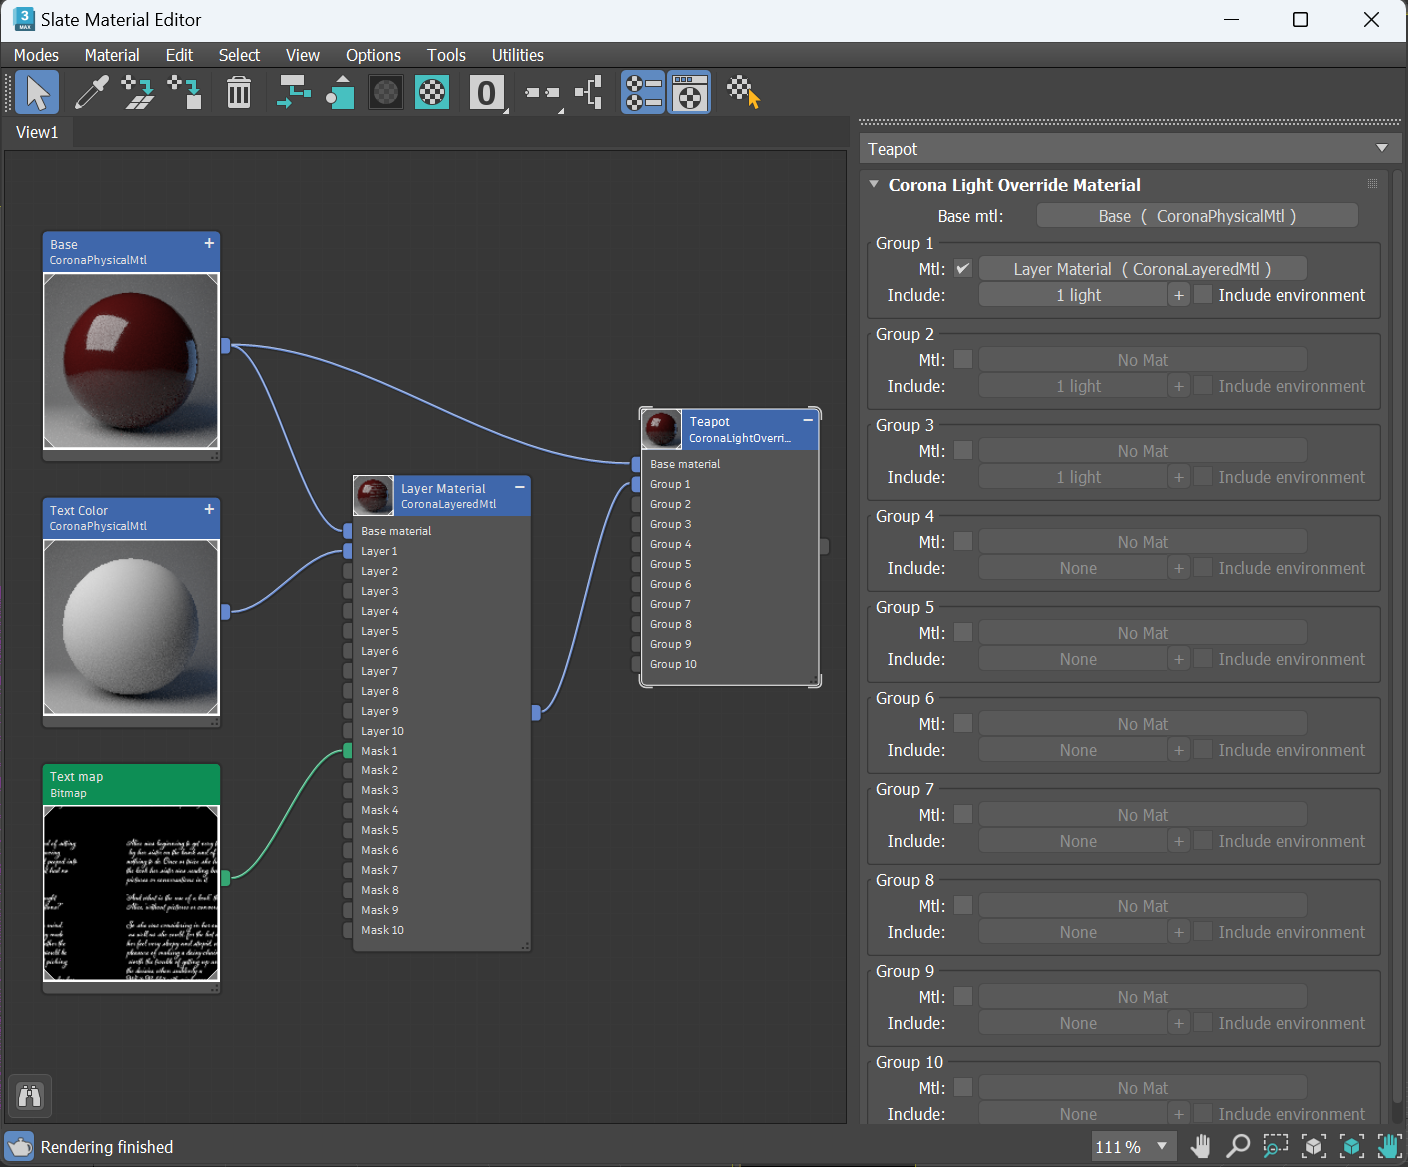Activate the Select Tool arrow icon
The height and width of the screenshot is (1167, 1408).
[x=37, y=93]
